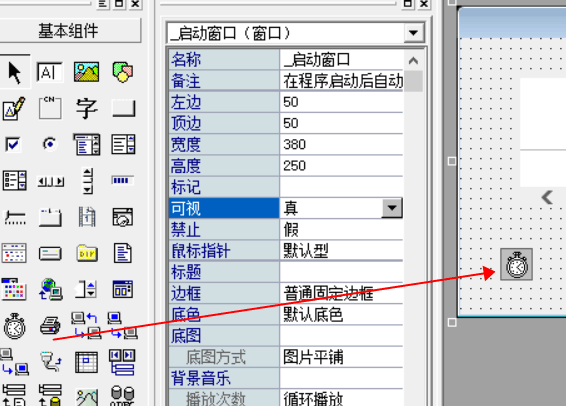Viewport: 566px width, 406px height.
Task: Pick the spin adjuster component
Action: (x=86, y=289)
